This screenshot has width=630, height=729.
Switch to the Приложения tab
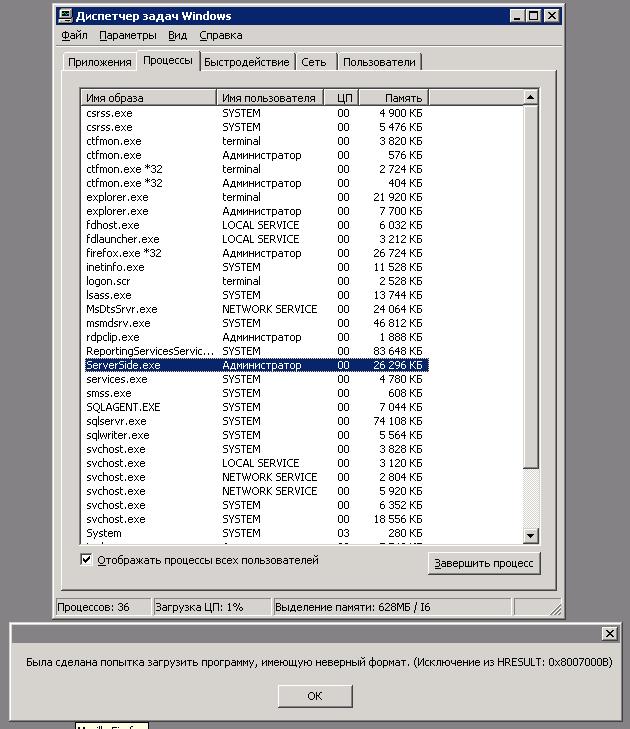99,62
